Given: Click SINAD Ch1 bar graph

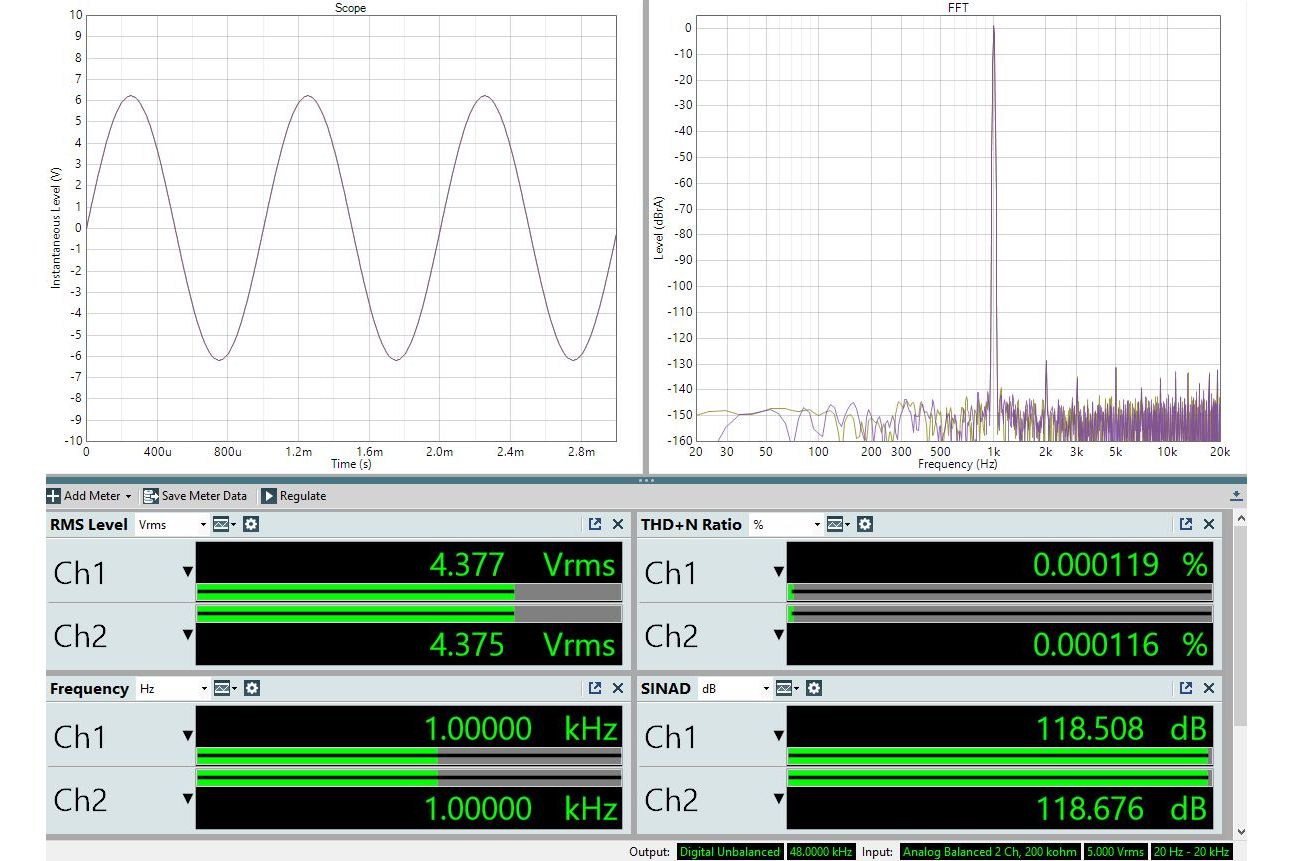Looking at the screenshot, I should (1000, 755).
